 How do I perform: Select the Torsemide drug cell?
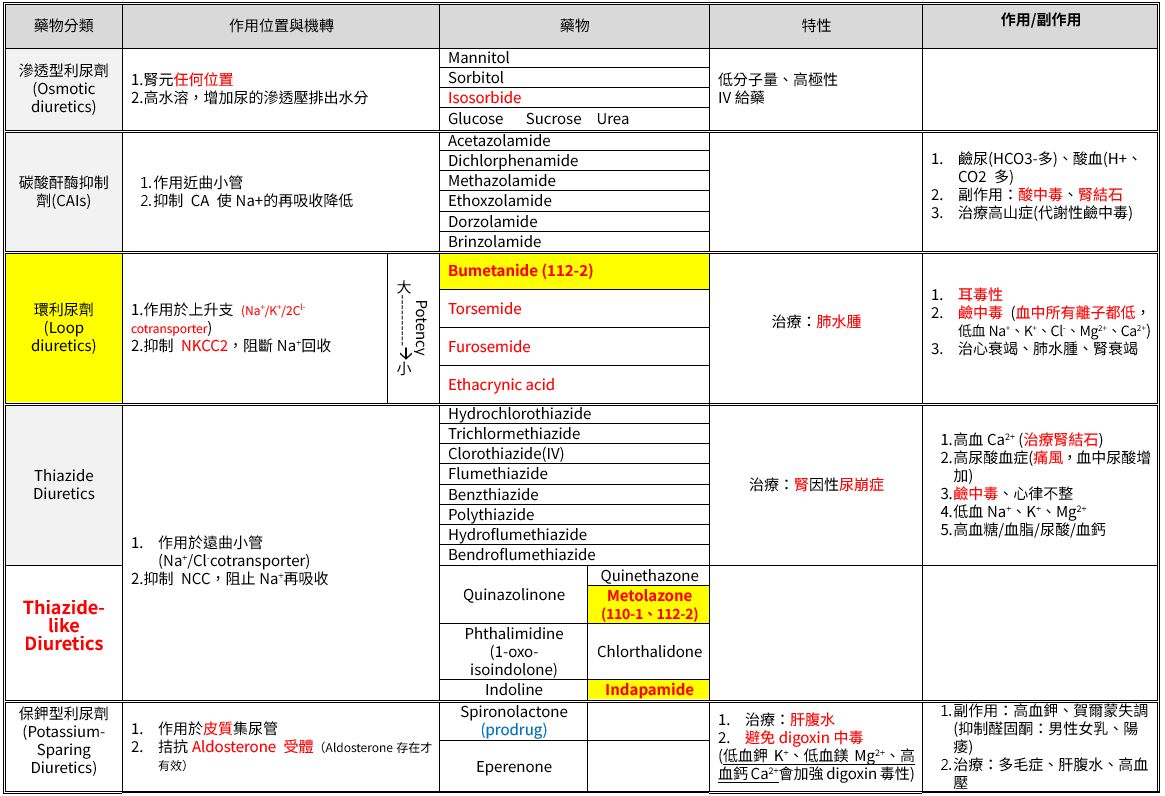(x=574, y=309)
